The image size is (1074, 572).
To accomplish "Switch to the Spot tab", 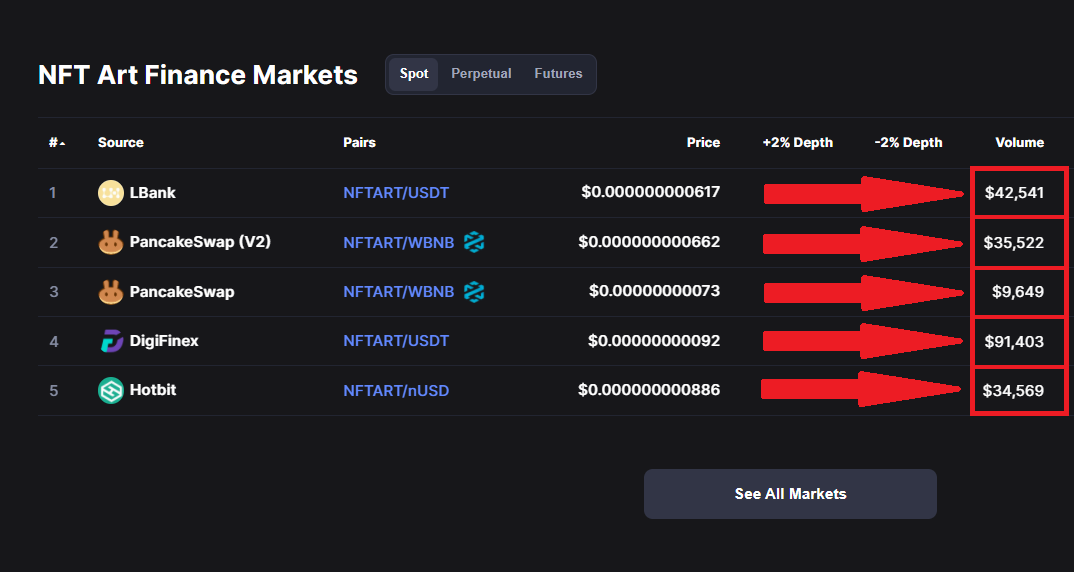I will [x=414, y=74].
